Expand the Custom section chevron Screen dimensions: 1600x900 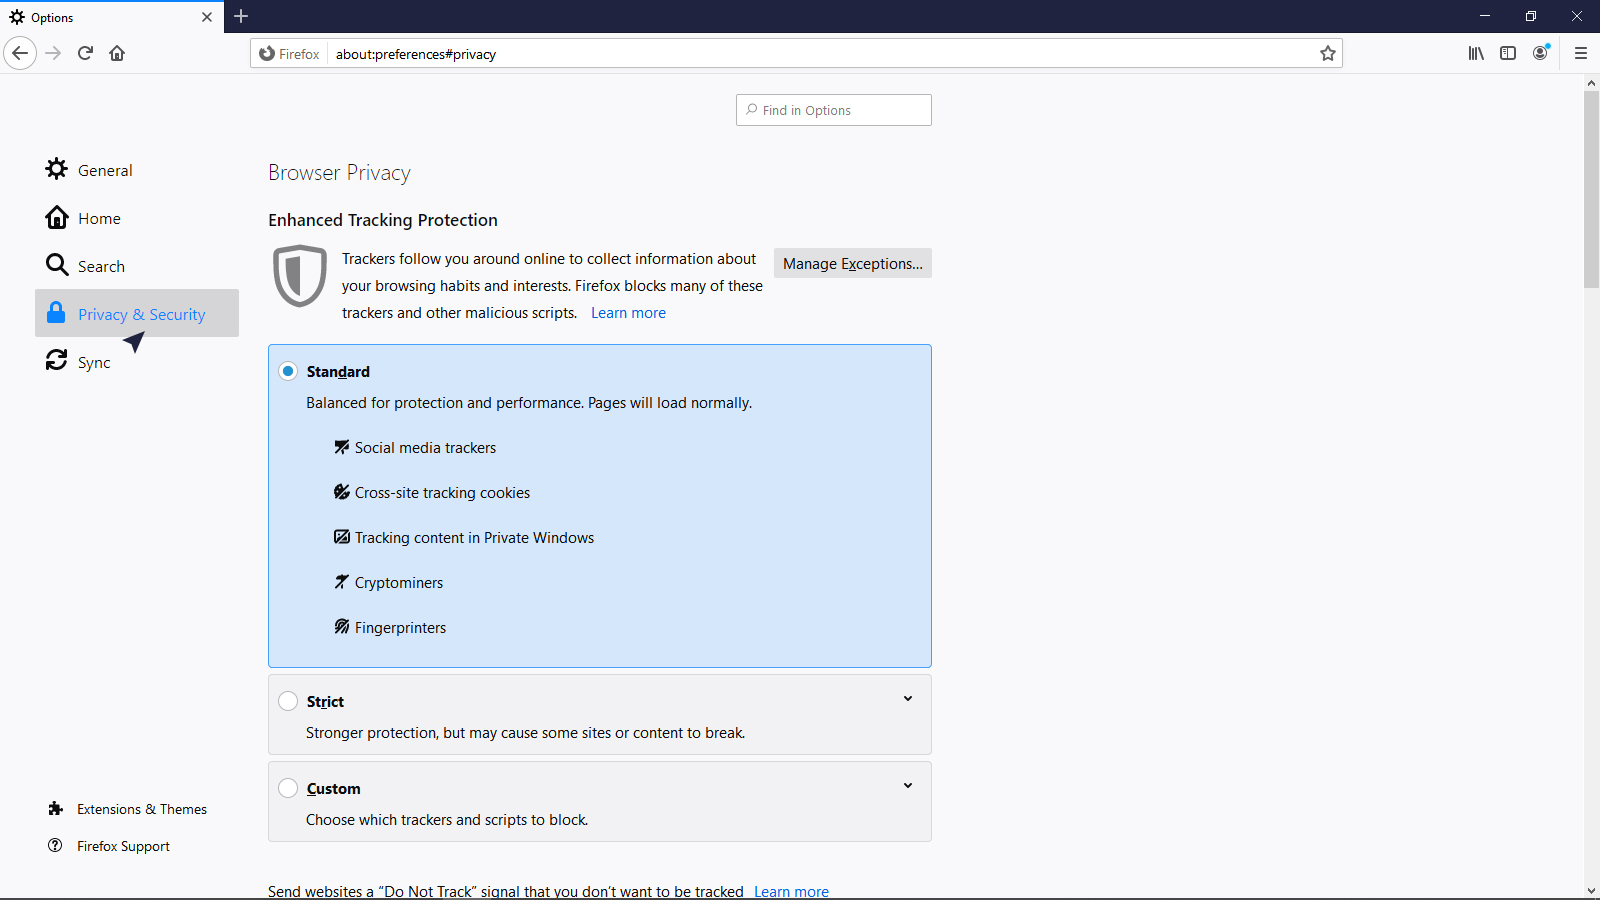coord(908,786)
